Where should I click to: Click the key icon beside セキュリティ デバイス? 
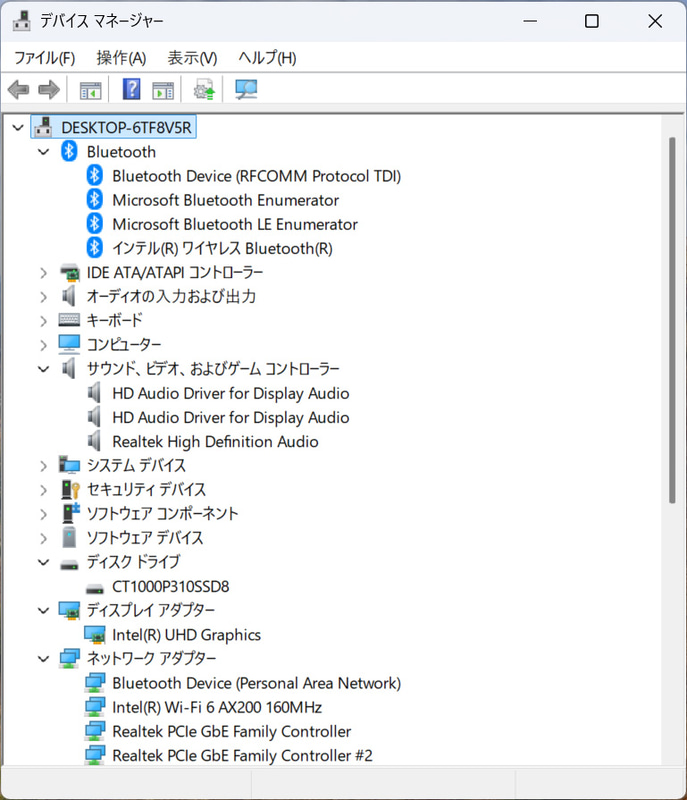coord(70,489)
